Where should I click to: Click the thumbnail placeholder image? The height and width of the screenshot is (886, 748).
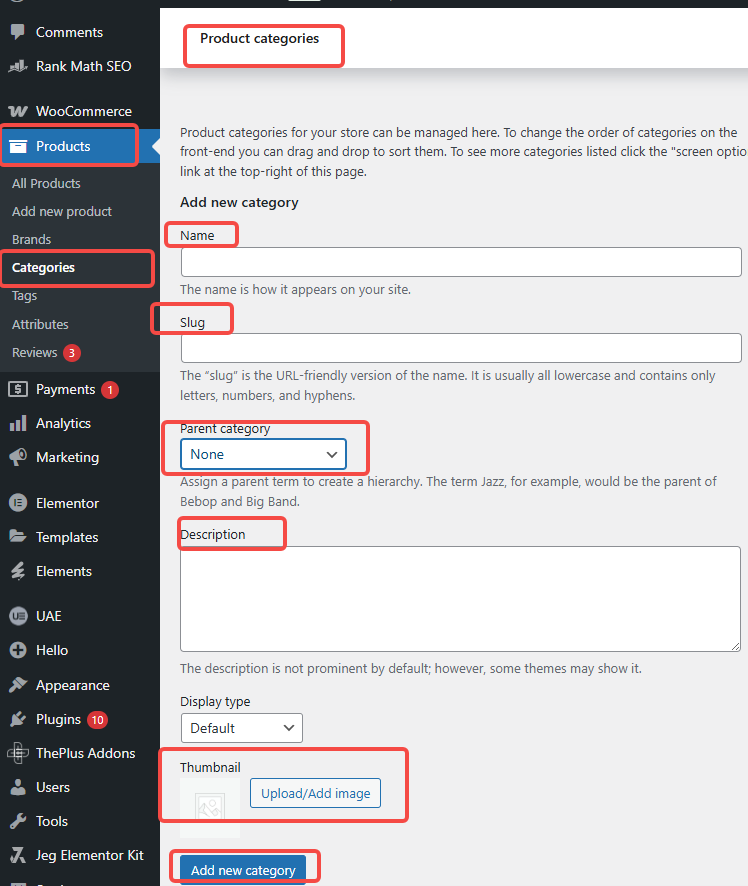[x=210, y=807]
